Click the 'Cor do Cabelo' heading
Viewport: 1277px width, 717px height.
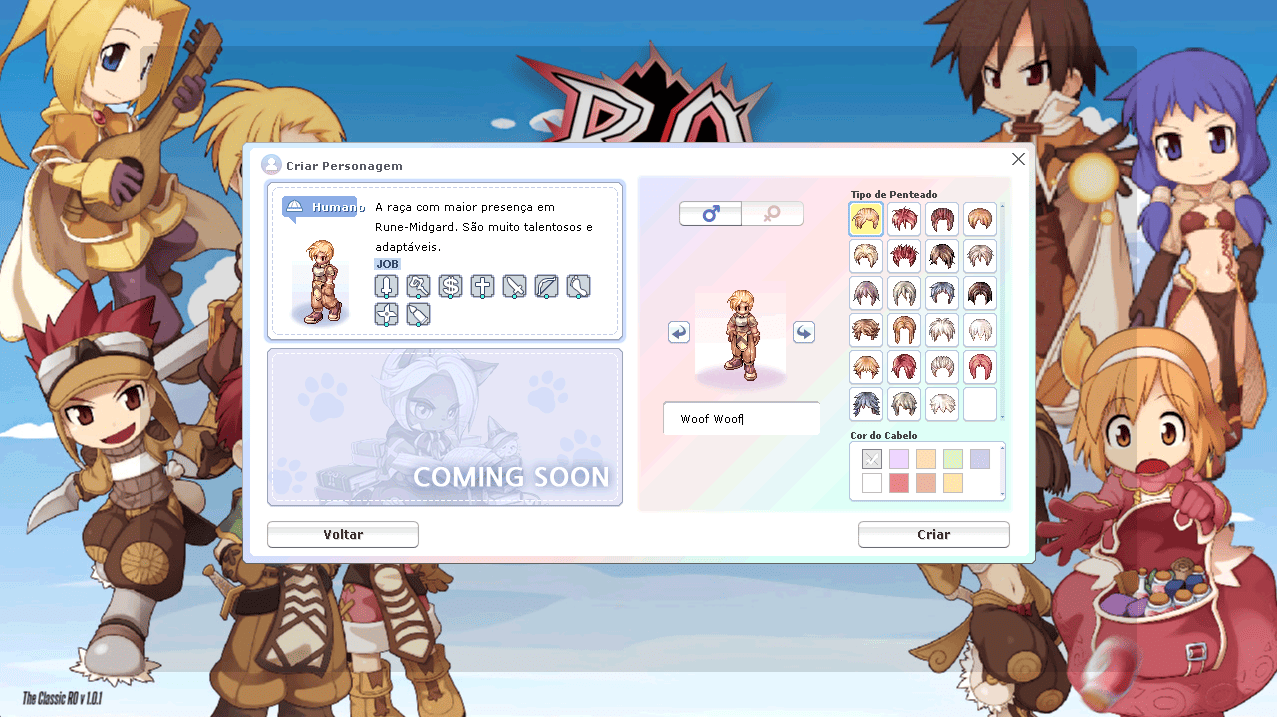tap(883, 435)
